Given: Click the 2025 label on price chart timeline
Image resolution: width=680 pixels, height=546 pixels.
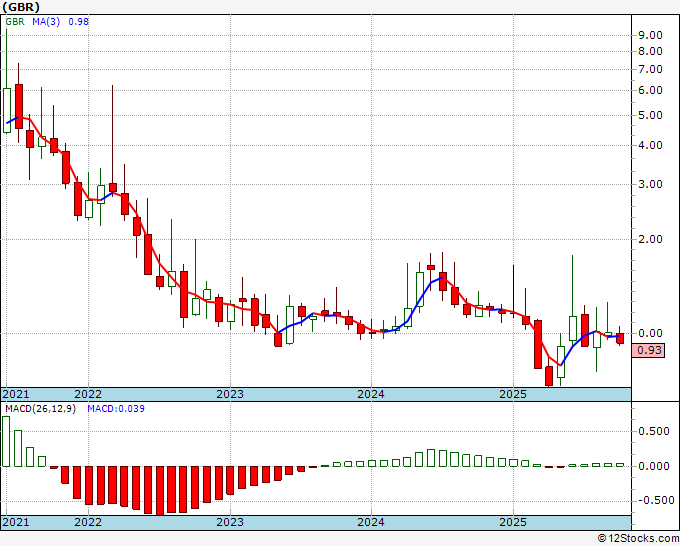Looking at the screenshot, I should (x=513, y=394).
